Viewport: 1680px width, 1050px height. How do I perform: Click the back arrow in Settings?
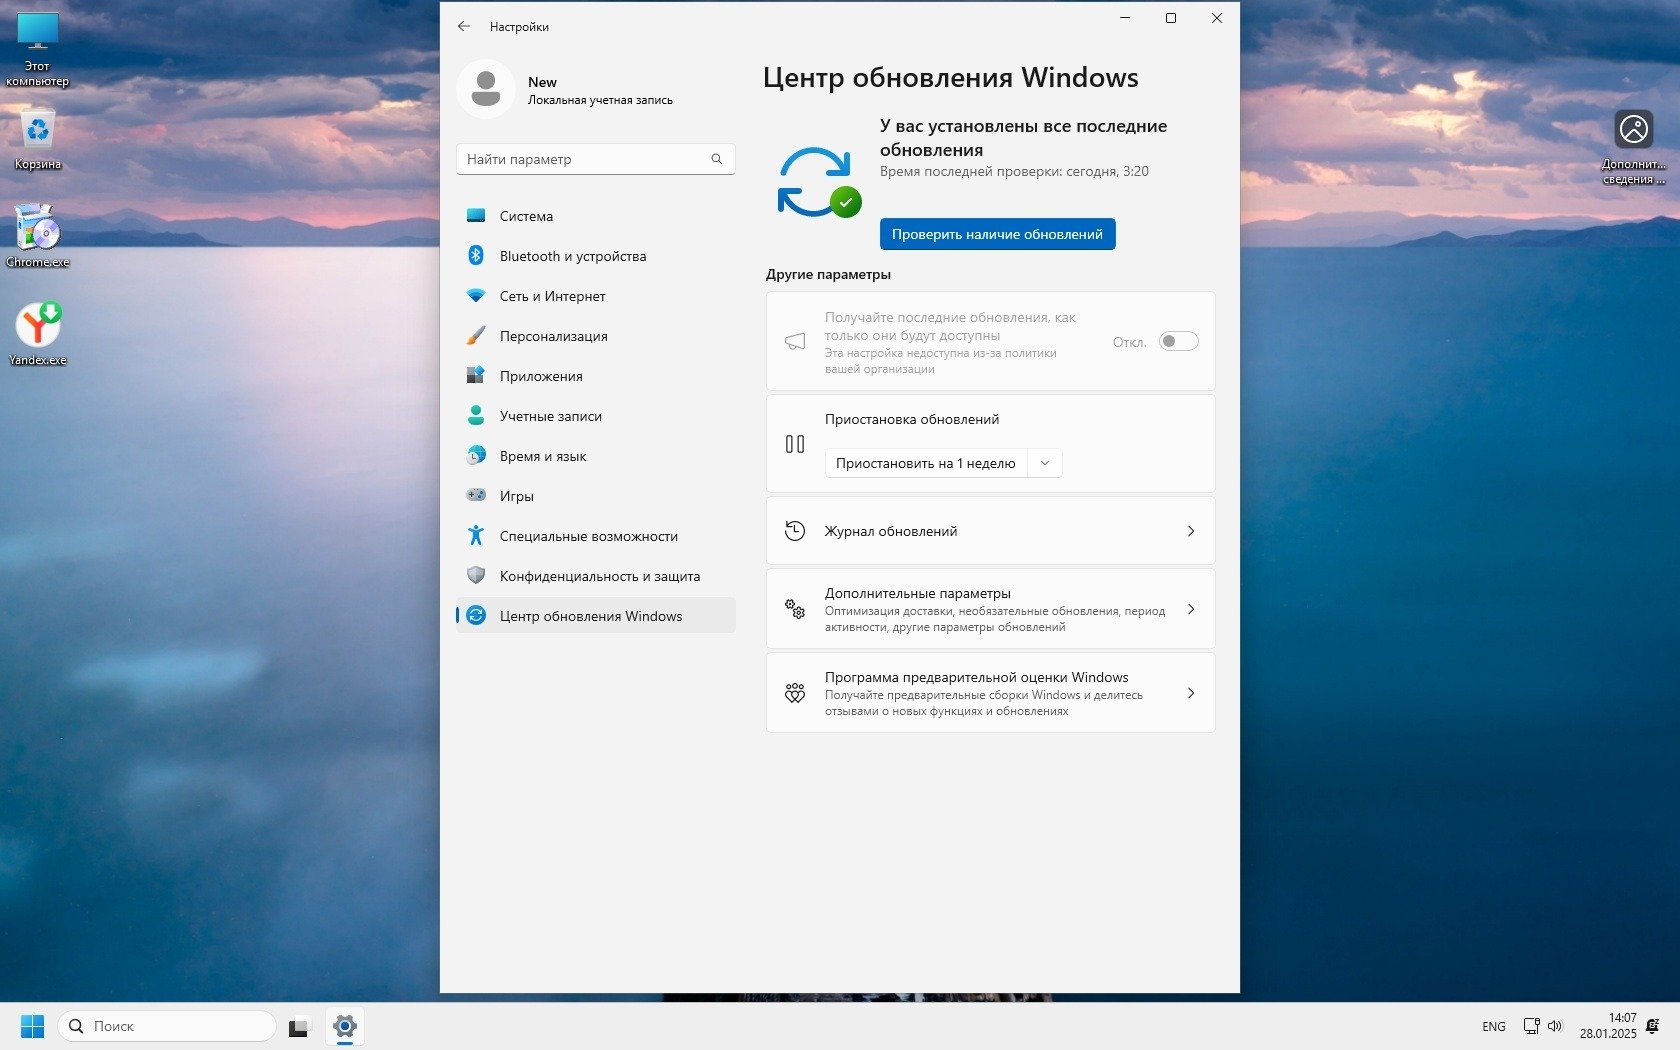tap(464, 27)
